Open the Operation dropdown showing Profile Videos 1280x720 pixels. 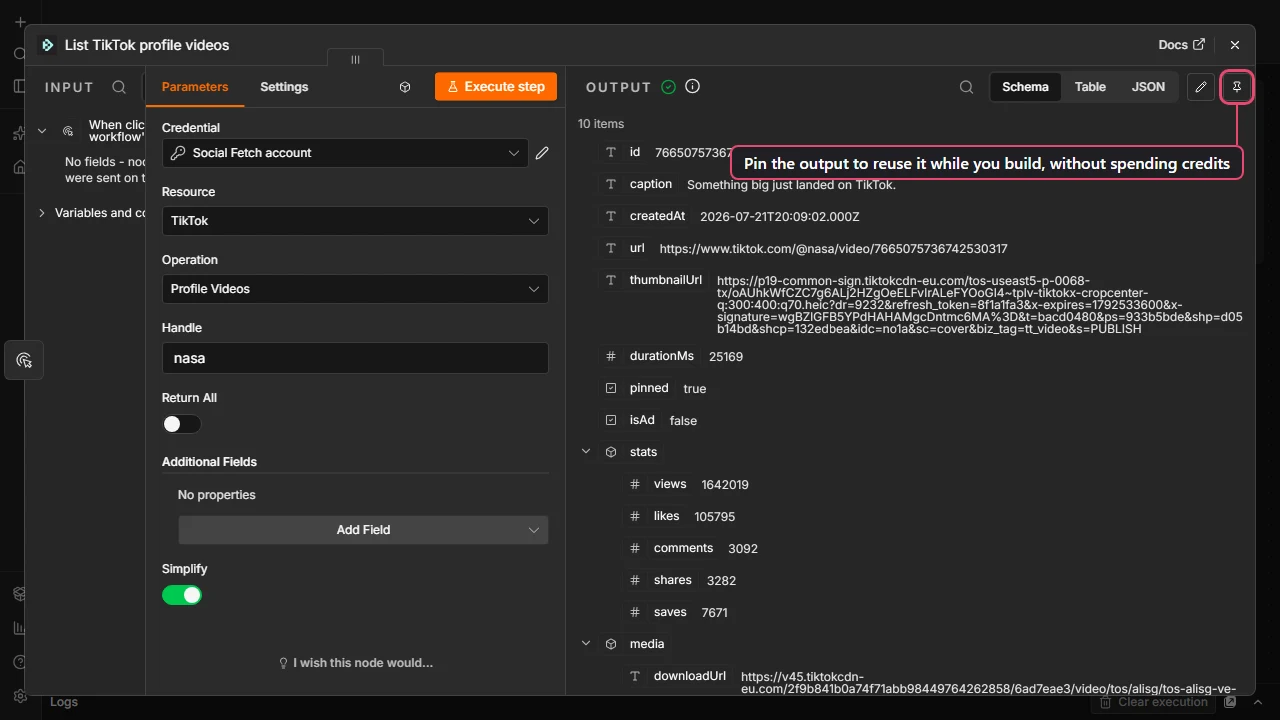coord(355,289)
